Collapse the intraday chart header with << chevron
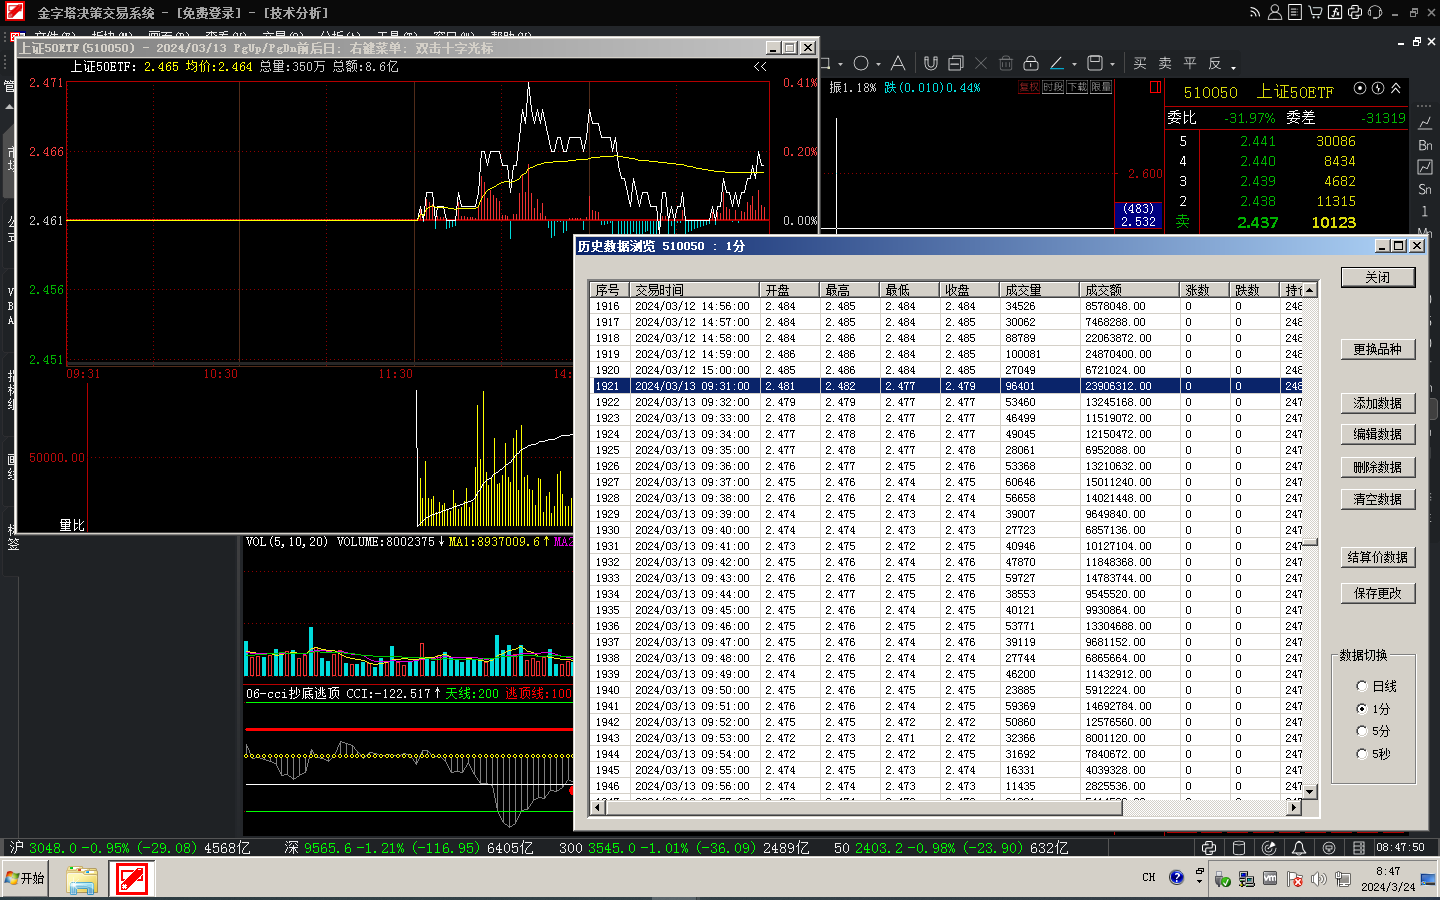The width and height of the screenshot is (1440, 900). tap(761, 67)
